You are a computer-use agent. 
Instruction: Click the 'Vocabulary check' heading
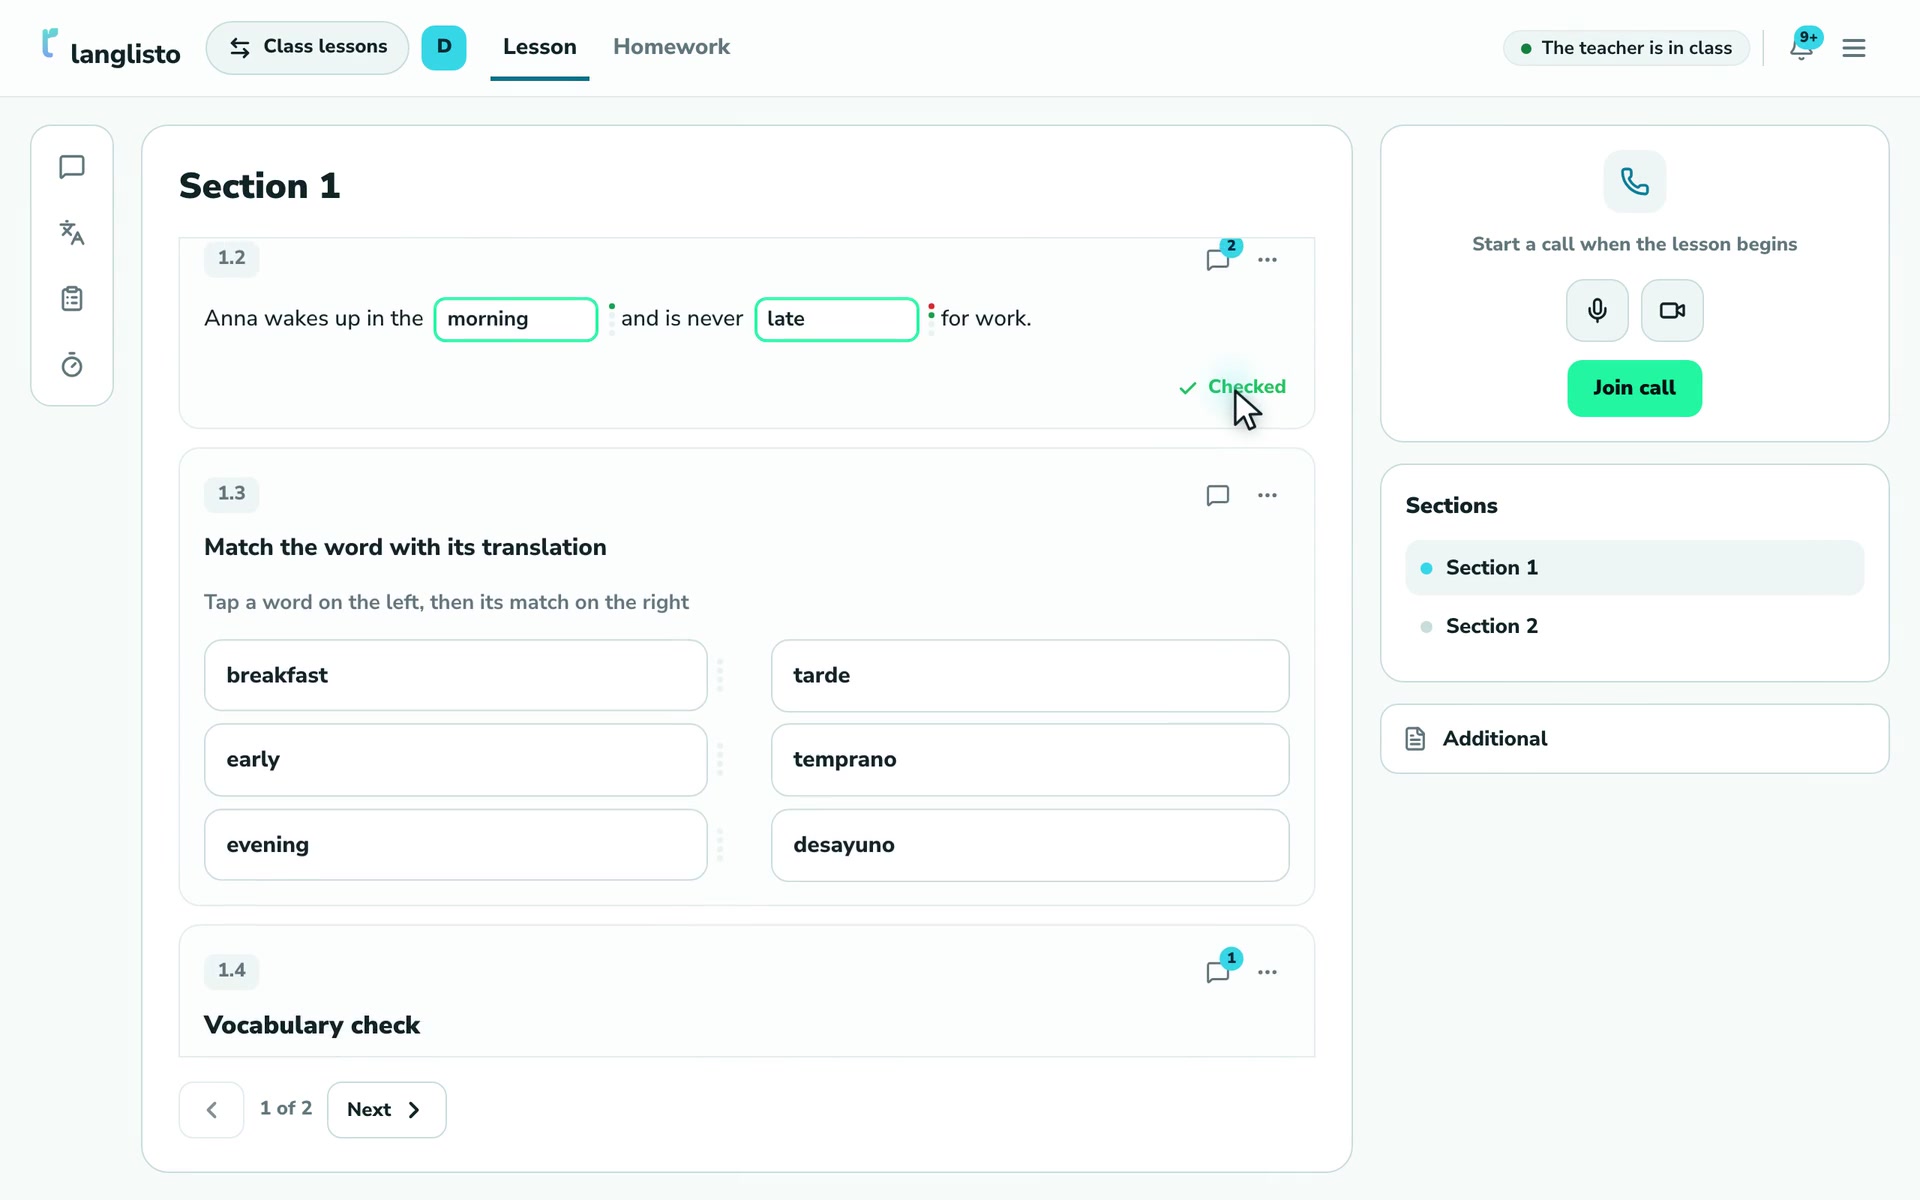[312, 1025]
